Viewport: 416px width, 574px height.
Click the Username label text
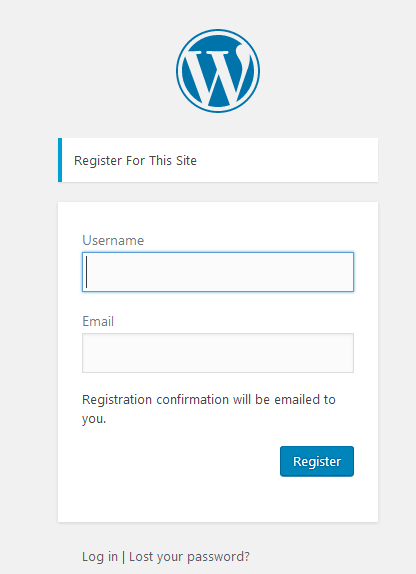113,241
